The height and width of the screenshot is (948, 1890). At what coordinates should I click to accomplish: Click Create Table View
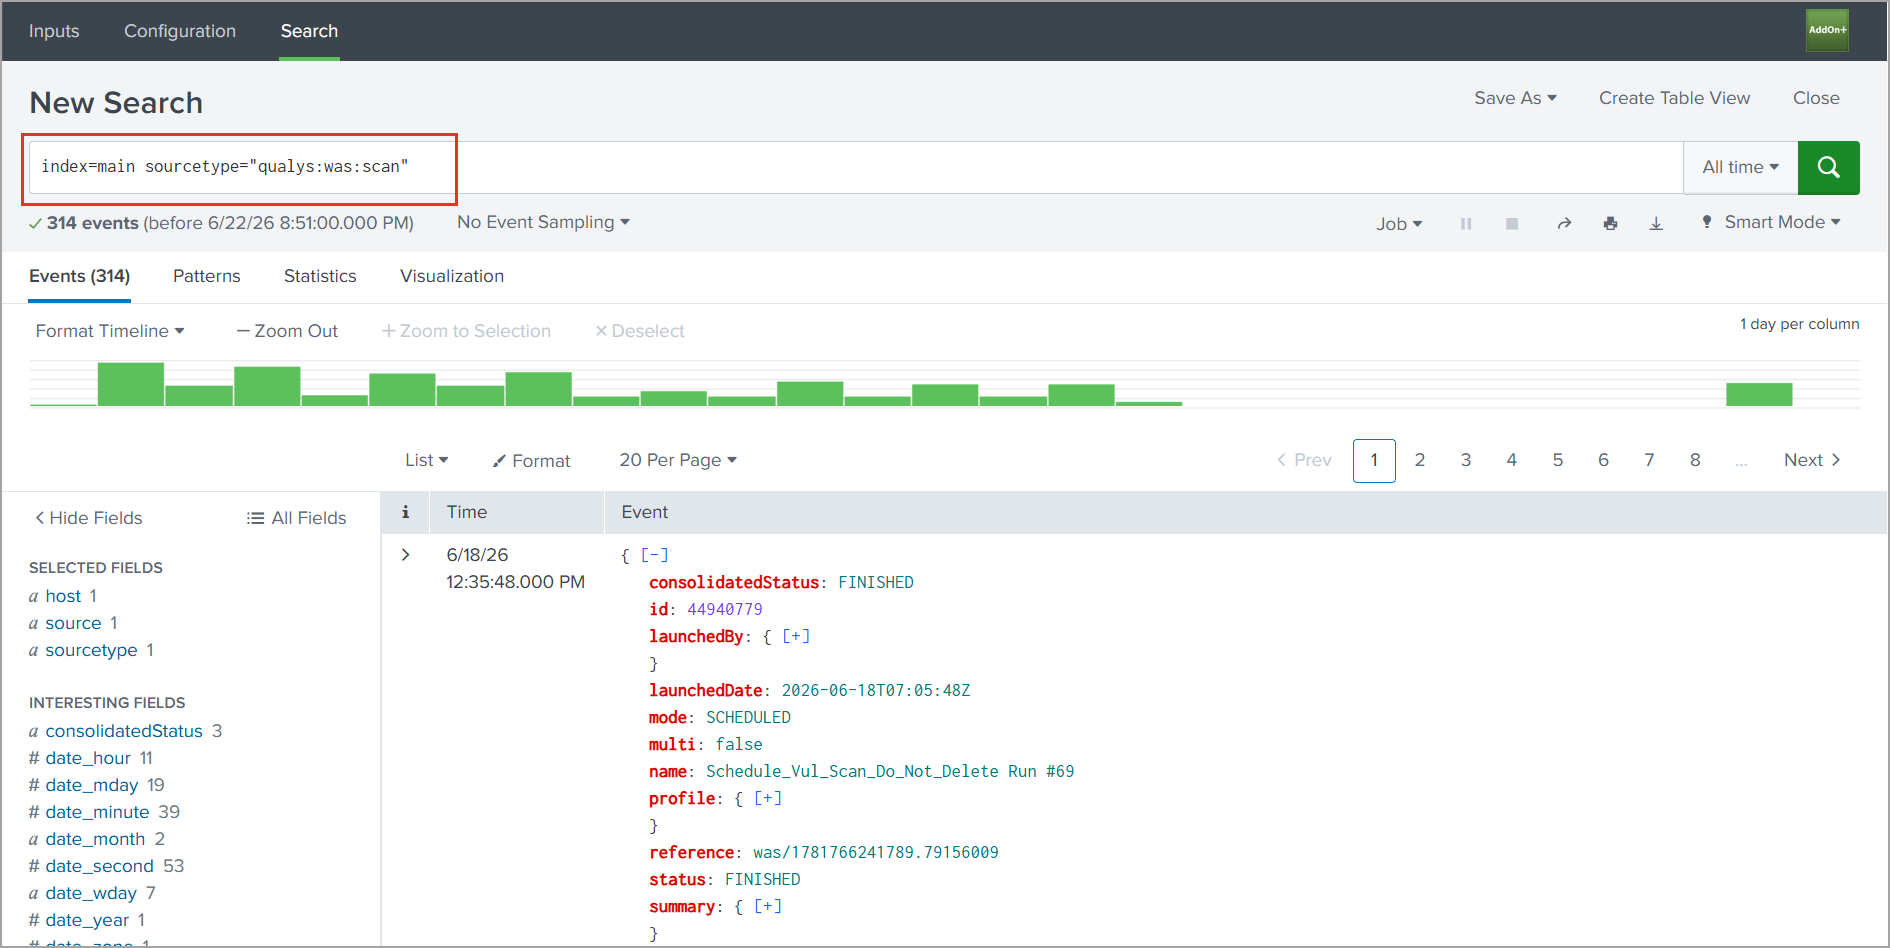click(1674, 98)
